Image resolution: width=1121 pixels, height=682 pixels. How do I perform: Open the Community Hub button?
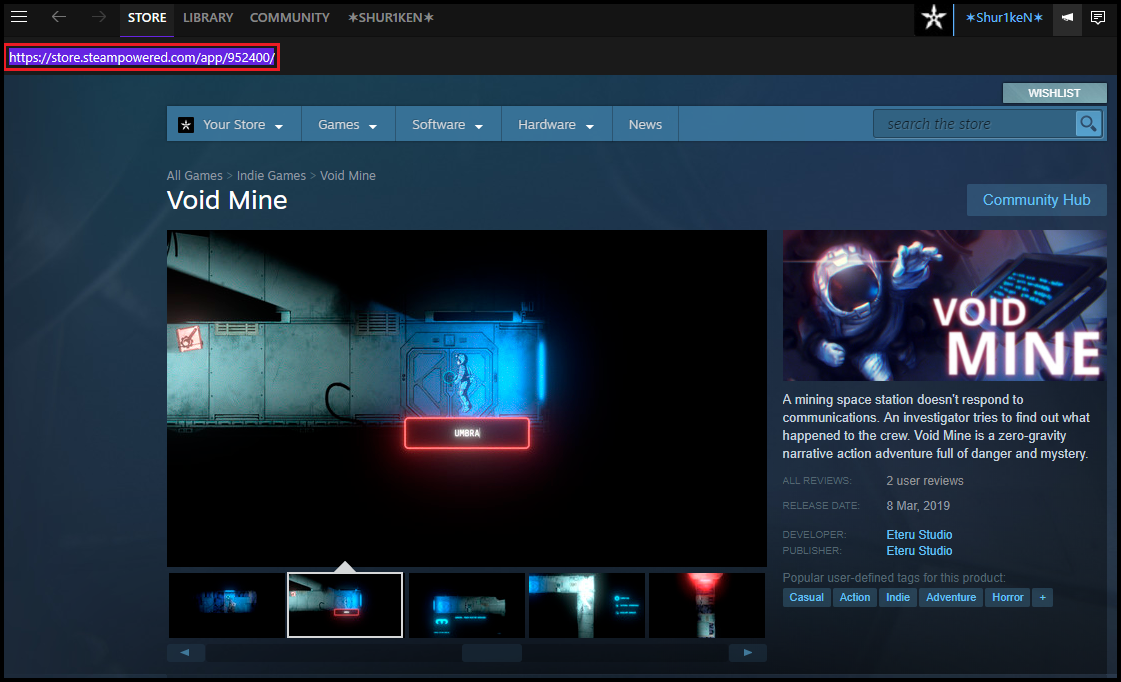pos(1036,200)
